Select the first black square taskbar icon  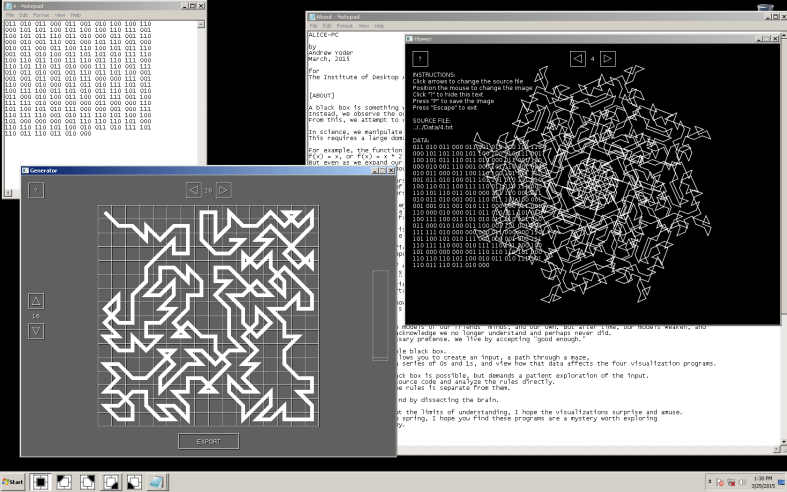(41, 482)
